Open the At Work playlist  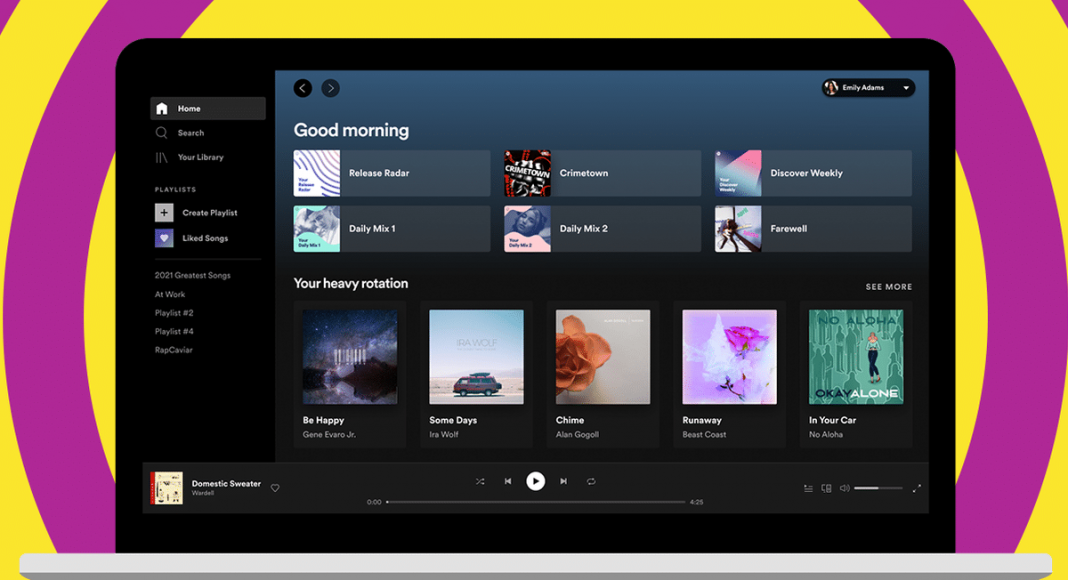170,295
